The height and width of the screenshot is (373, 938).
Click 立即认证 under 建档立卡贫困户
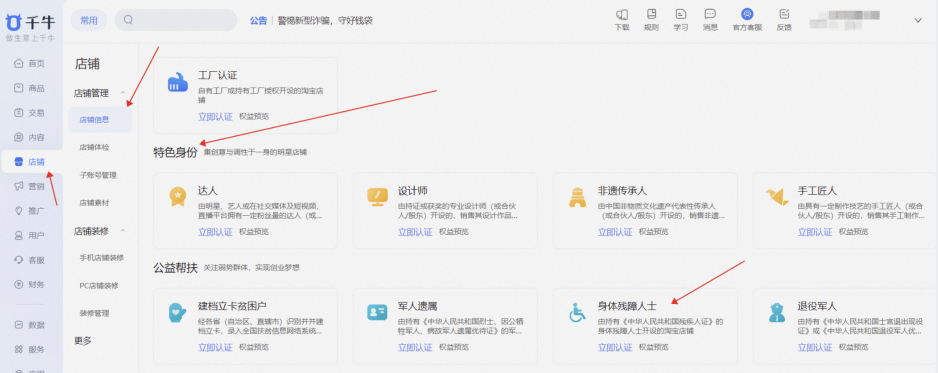[x=215, y=347]
